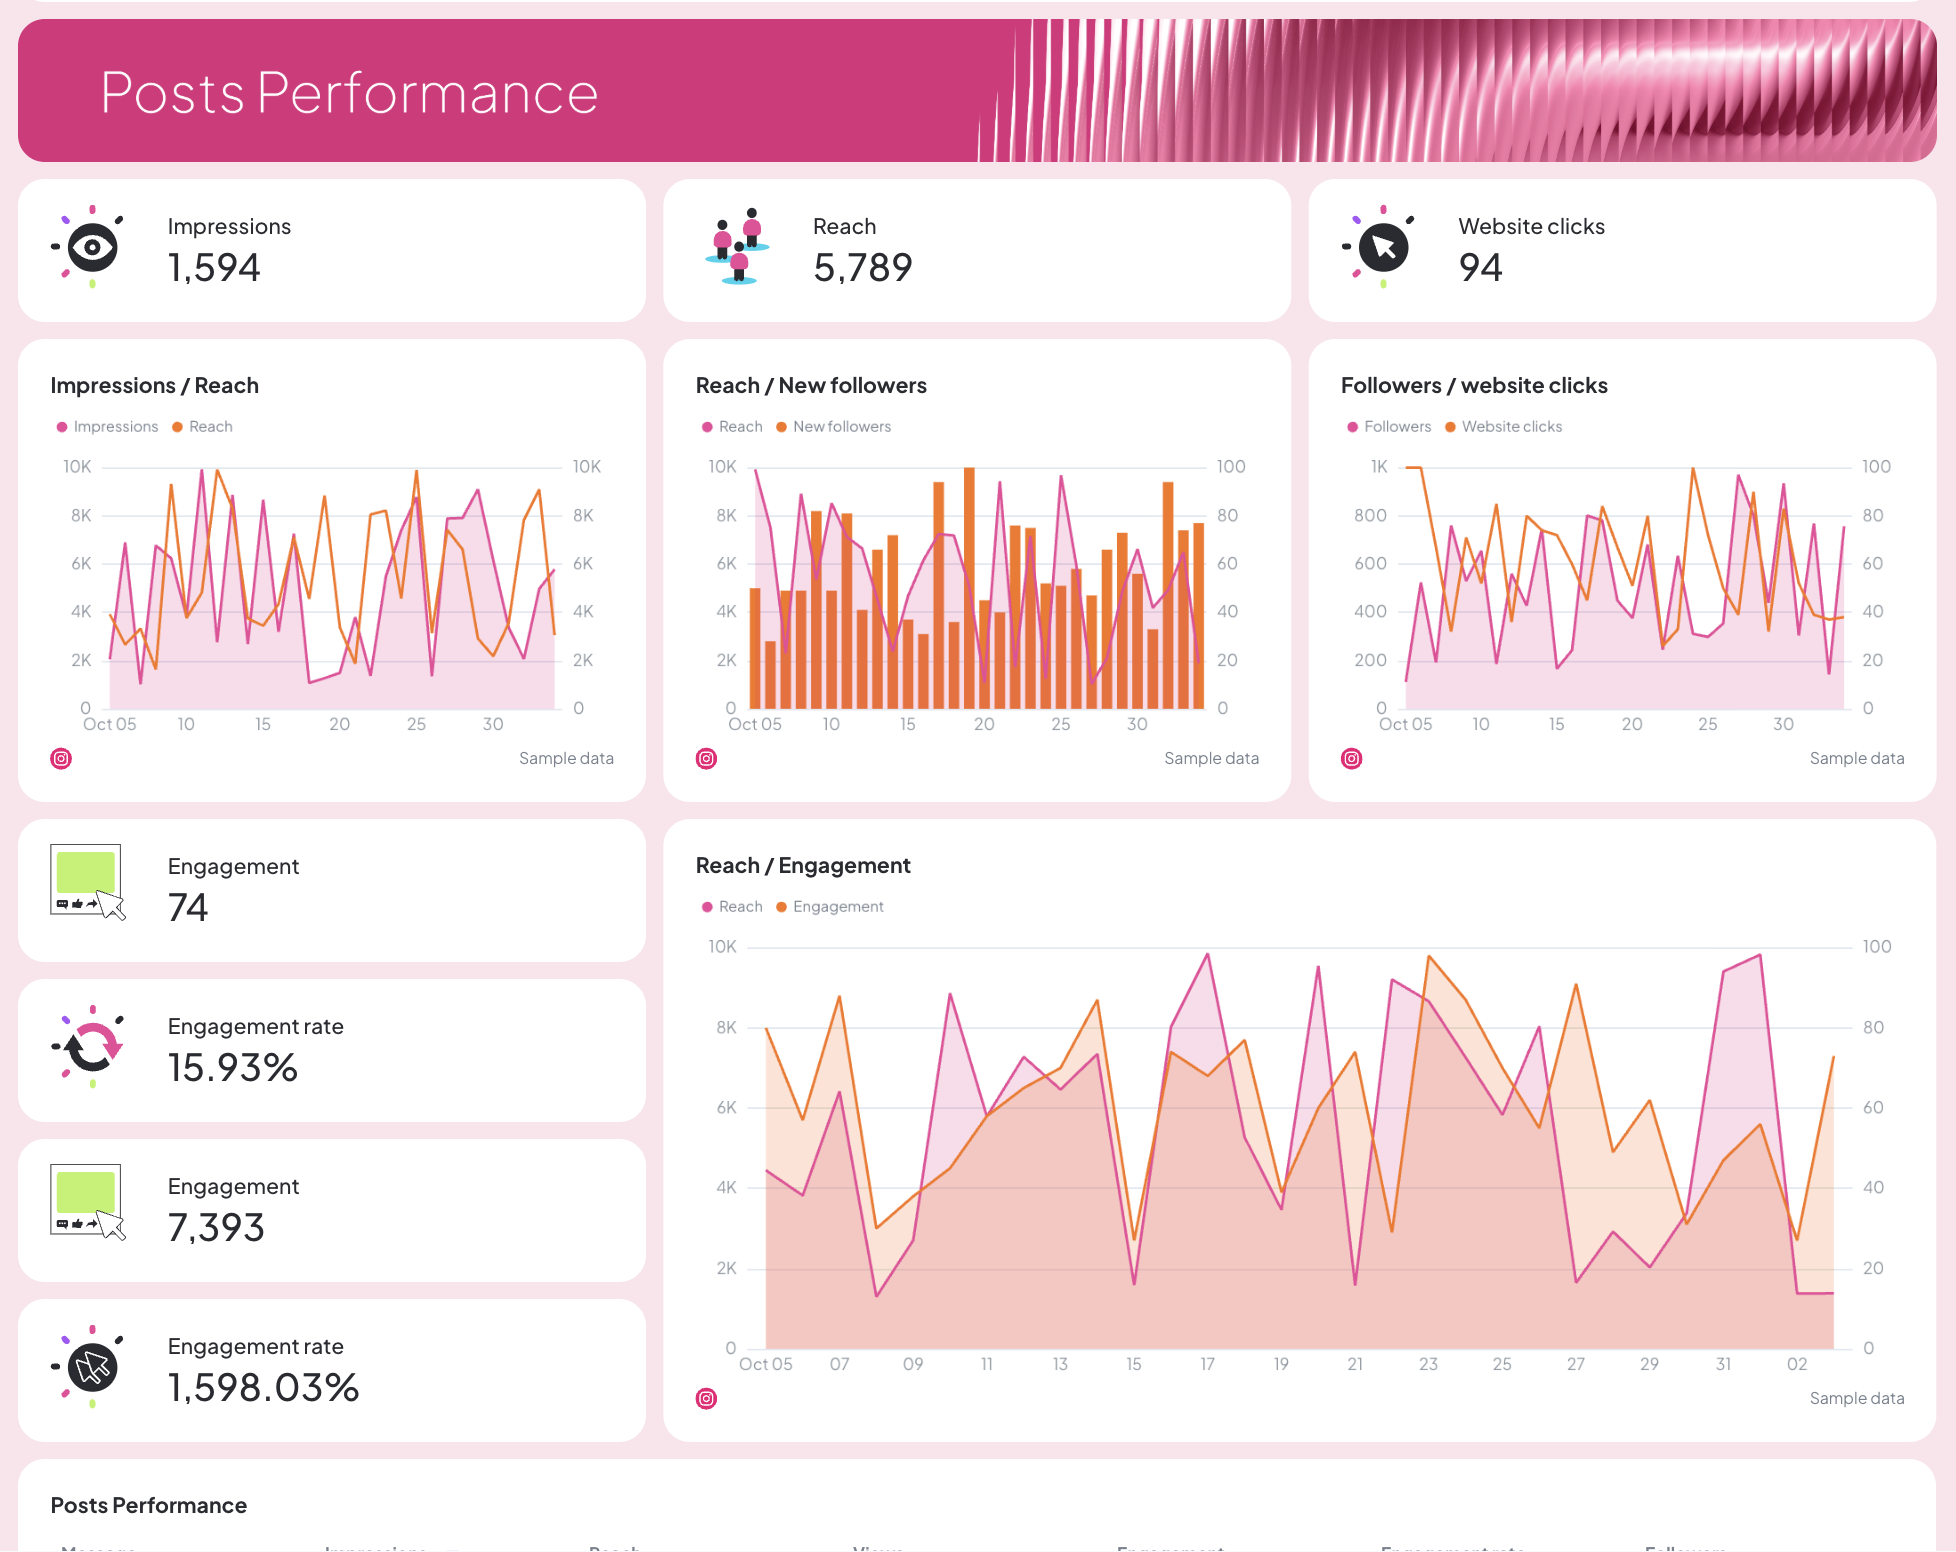Click the people icon next to Reach
1956x1552 pixels.
tap(738, 248)
